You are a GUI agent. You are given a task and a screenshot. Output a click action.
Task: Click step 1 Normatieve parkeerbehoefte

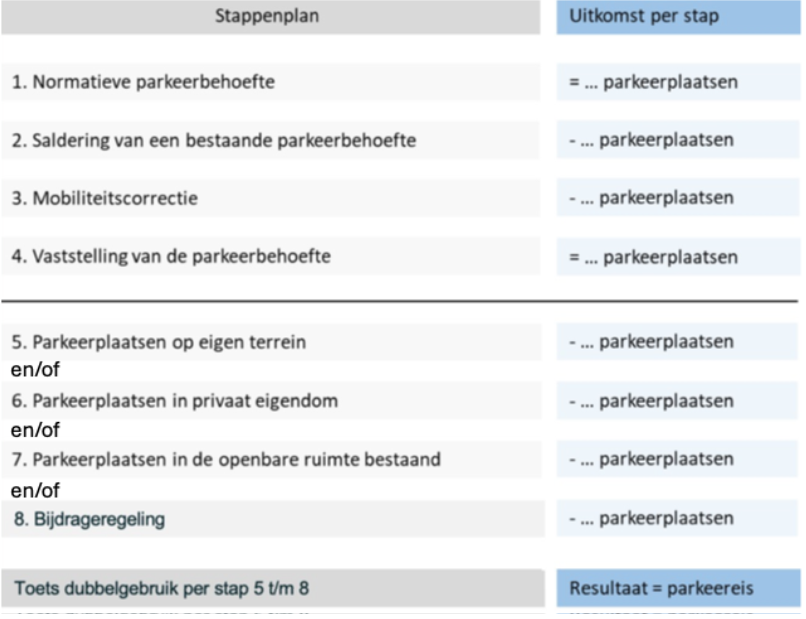[x=271, y=82]
